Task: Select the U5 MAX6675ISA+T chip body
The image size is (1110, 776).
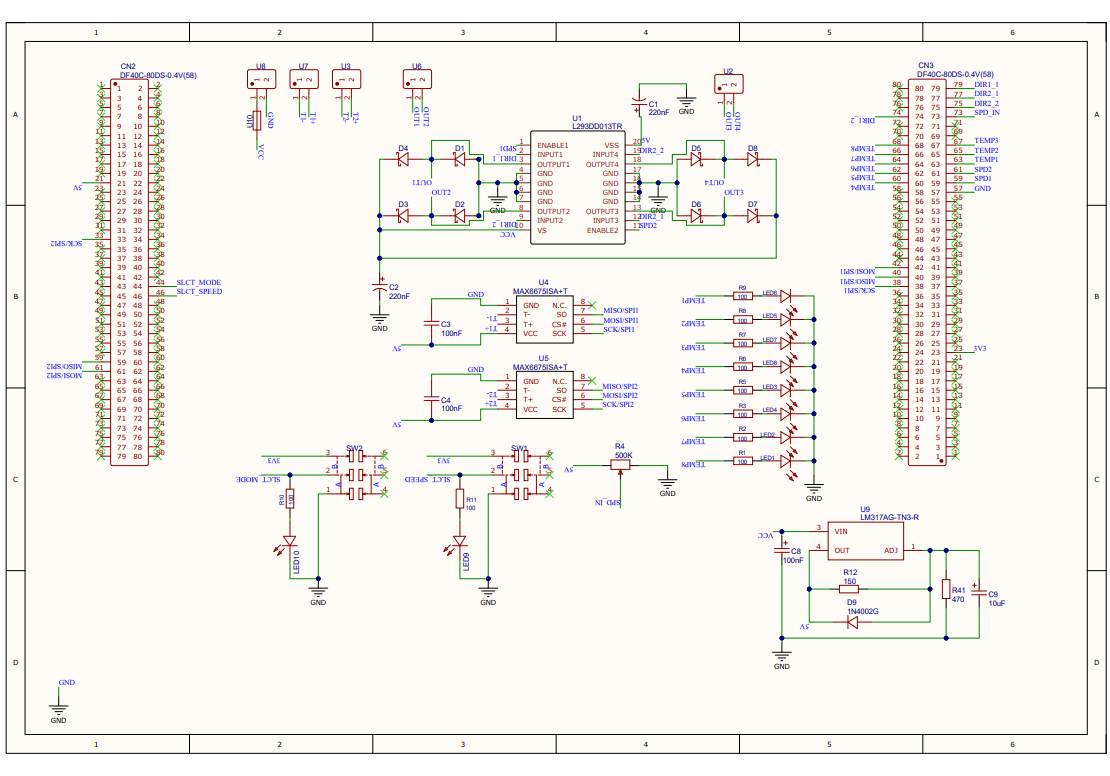Action: coord(546,395)
